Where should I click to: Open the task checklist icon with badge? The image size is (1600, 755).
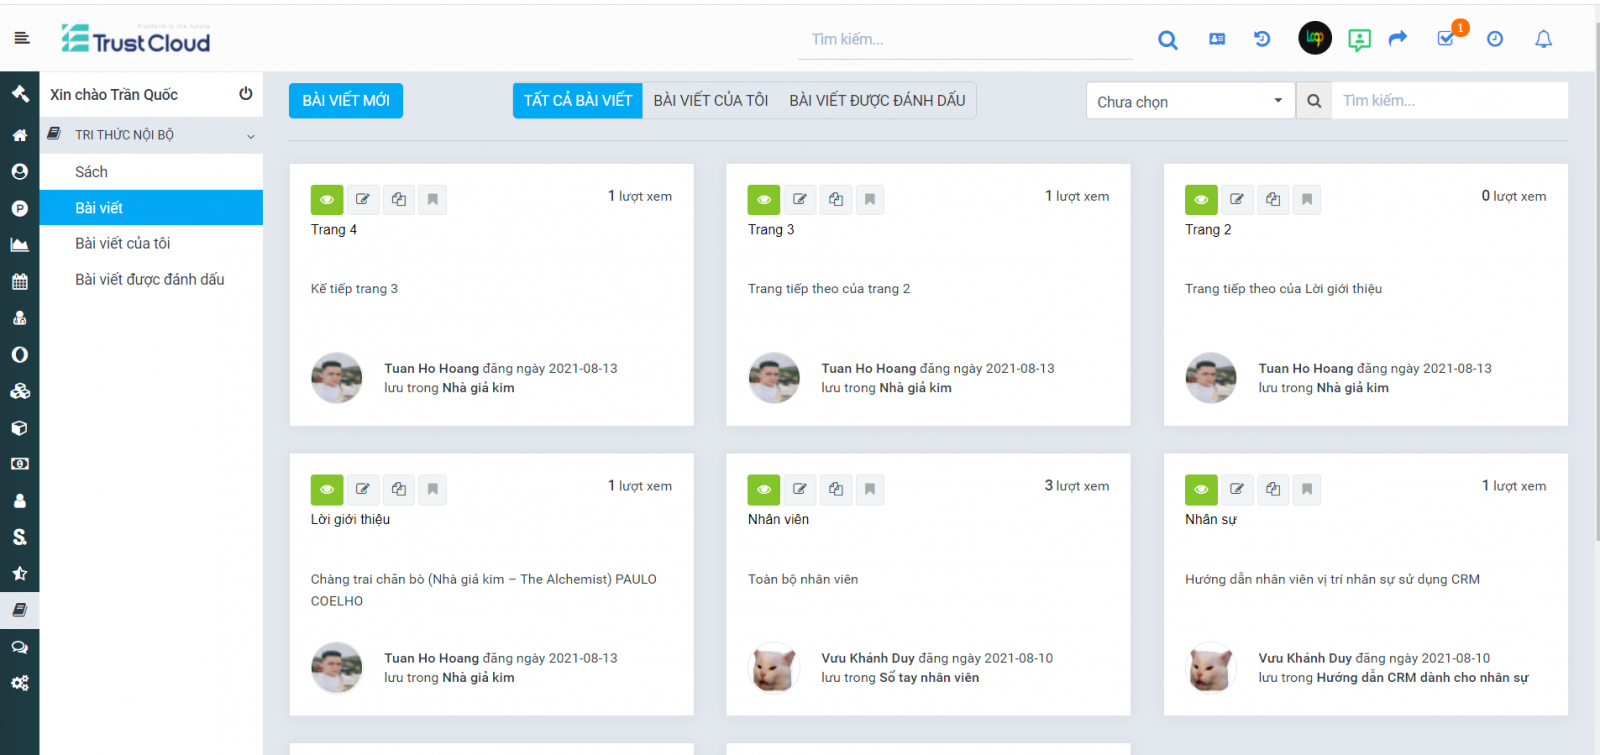tap(1446, 38)
